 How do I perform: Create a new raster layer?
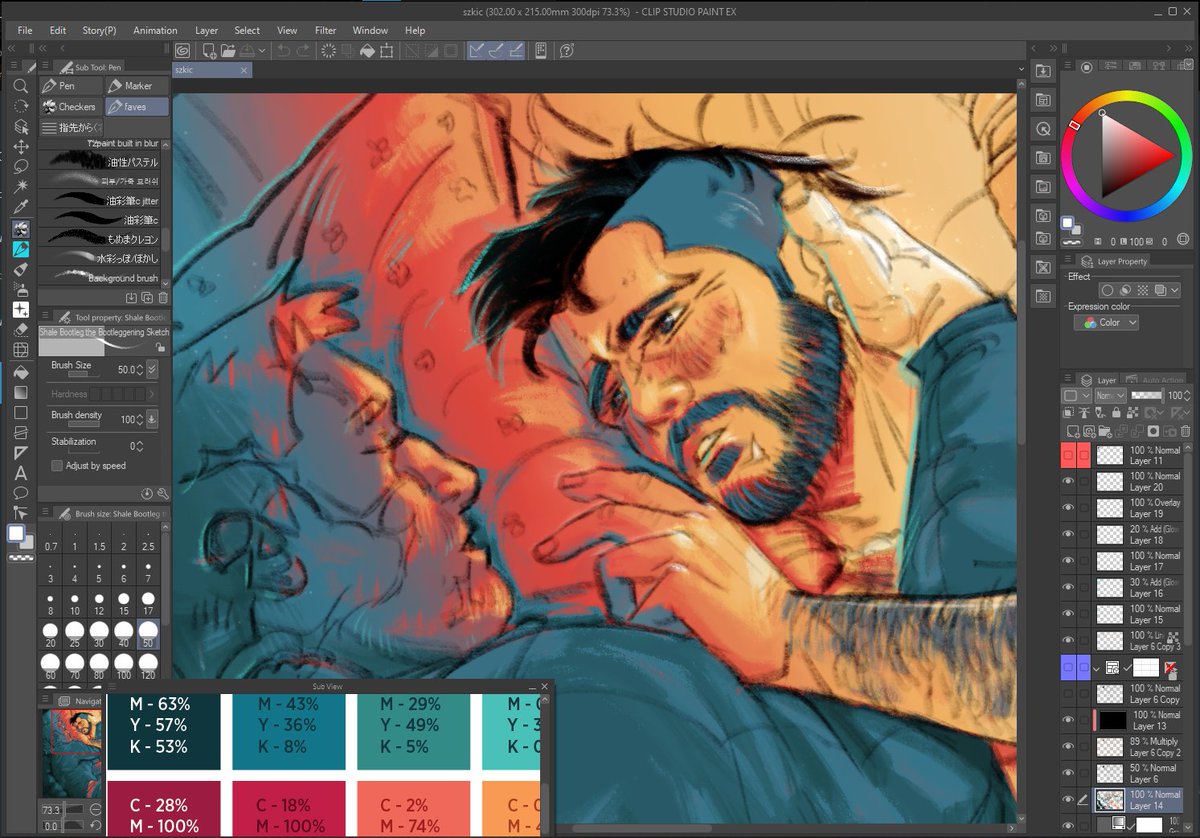pyautogui.click(x=1071, y=431)
